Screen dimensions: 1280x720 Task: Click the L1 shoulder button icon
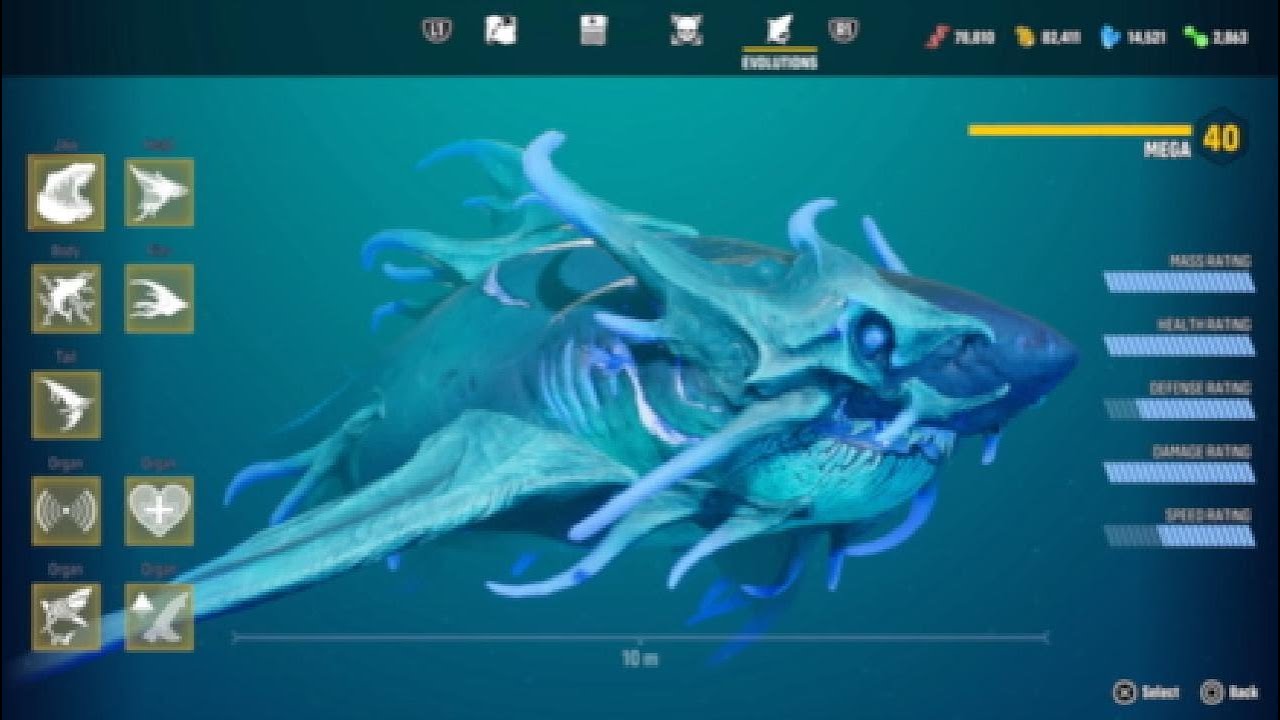pyautogui.click(x=437, y=31)
